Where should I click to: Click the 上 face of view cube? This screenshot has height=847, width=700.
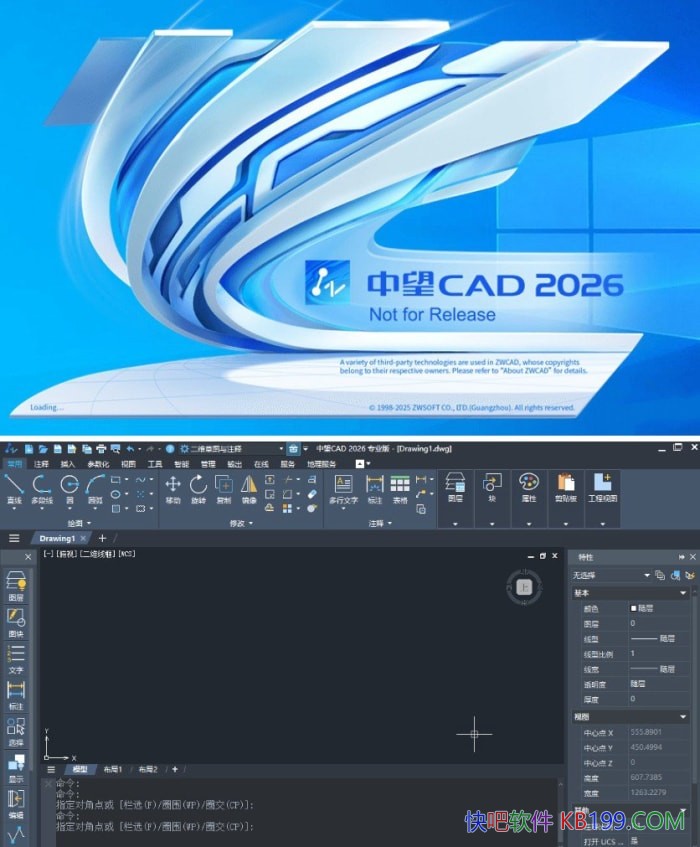pyautogui.click(x=522, y=587)
